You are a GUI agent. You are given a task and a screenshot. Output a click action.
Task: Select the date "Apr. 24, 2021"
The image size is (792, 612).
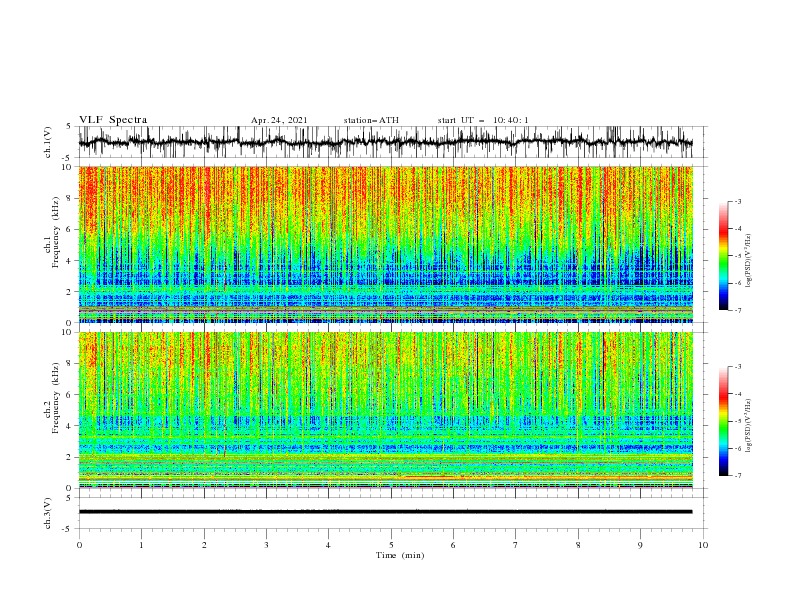279,120
